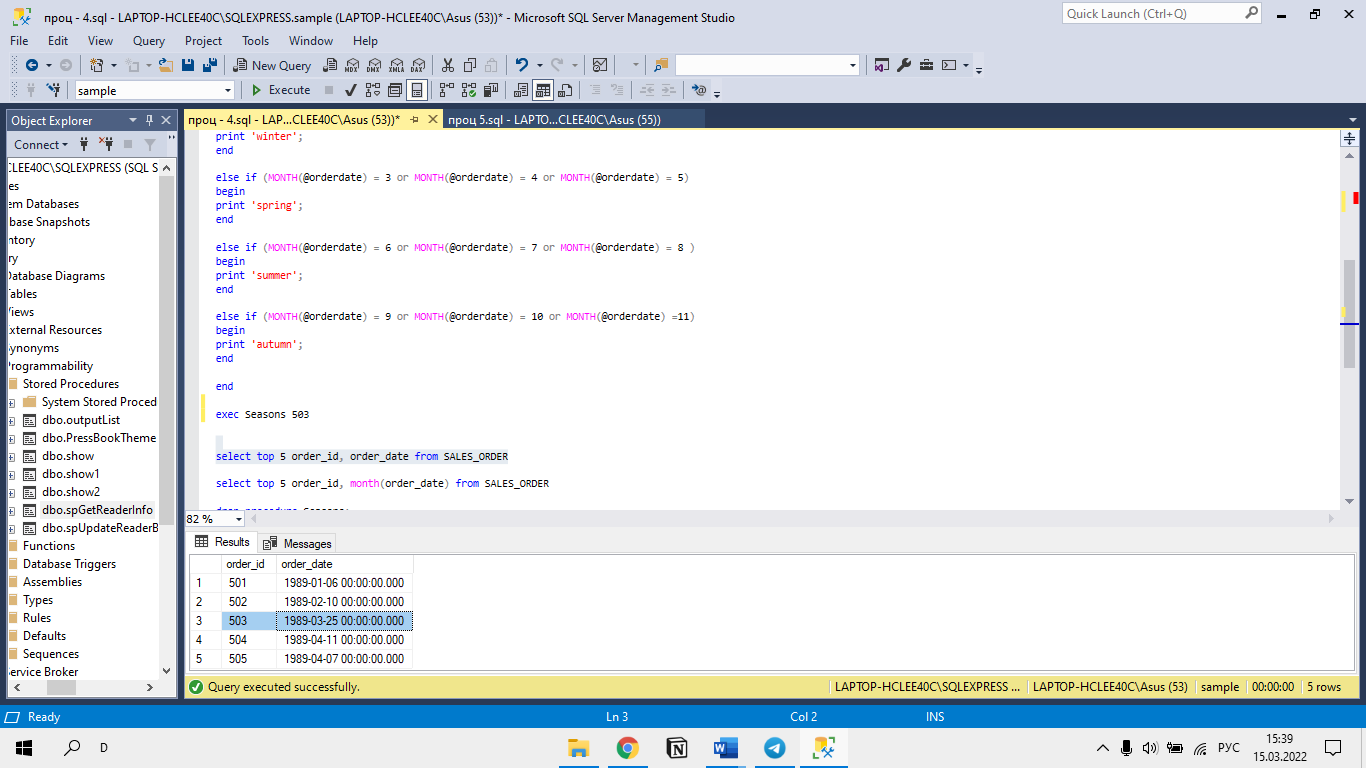Click the Undo arrow icon
1366x768 pixels.
tap(521, 65)
